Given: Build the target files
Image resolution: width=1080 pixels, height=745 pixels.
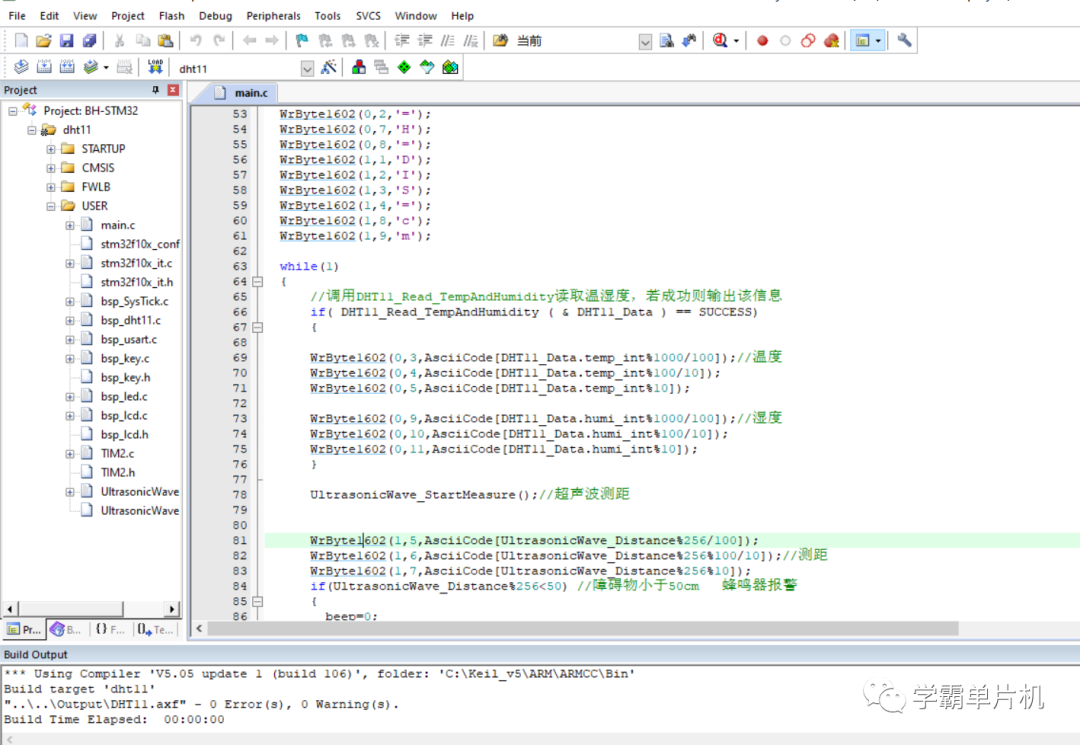Looking at the screenshot, I should point(44,67).
